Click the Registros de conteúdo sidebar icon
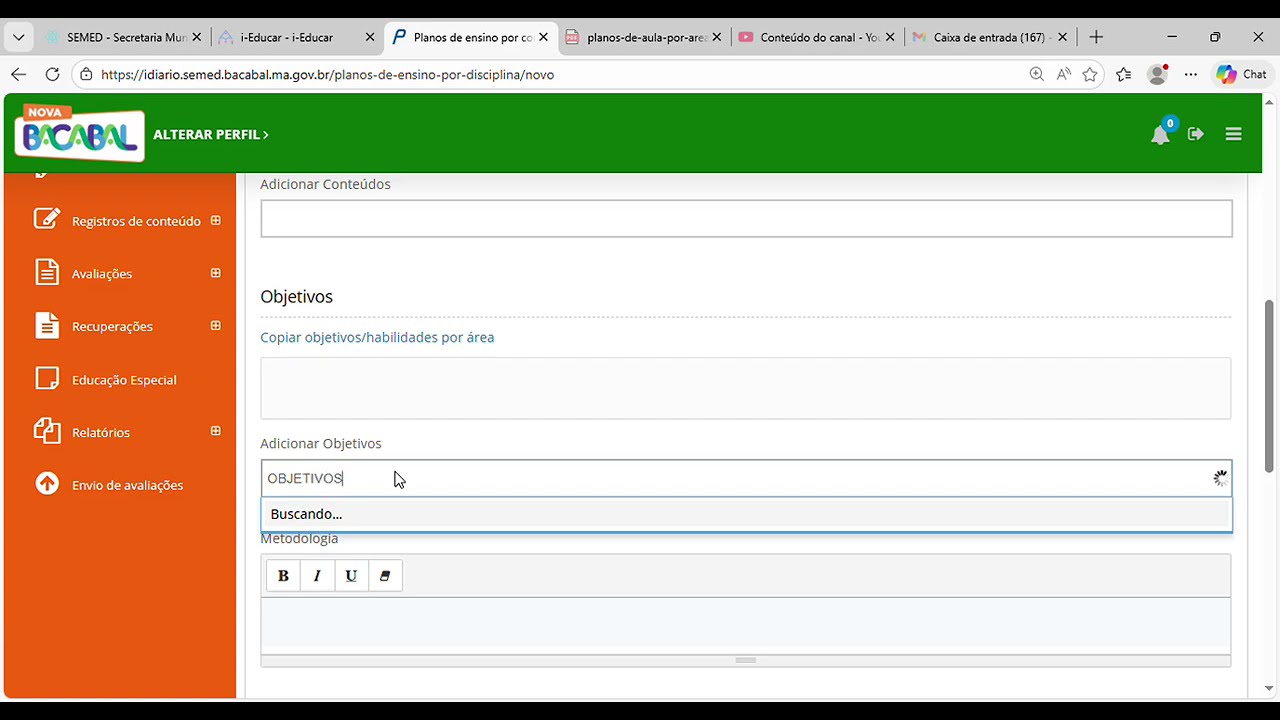The height and width of the screenshot is (720, 1280). click(47, 219)
